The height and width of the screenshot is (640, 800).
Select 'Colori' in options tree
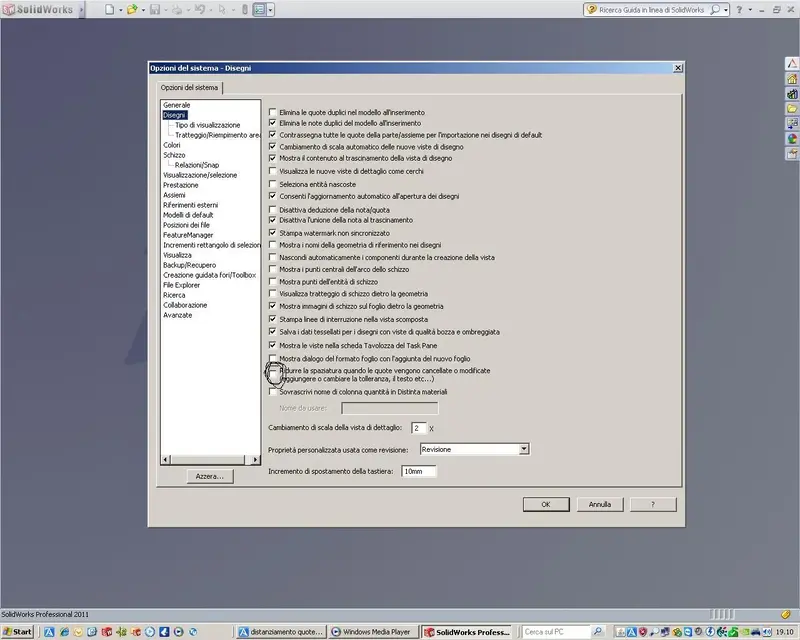coord(171,145)
